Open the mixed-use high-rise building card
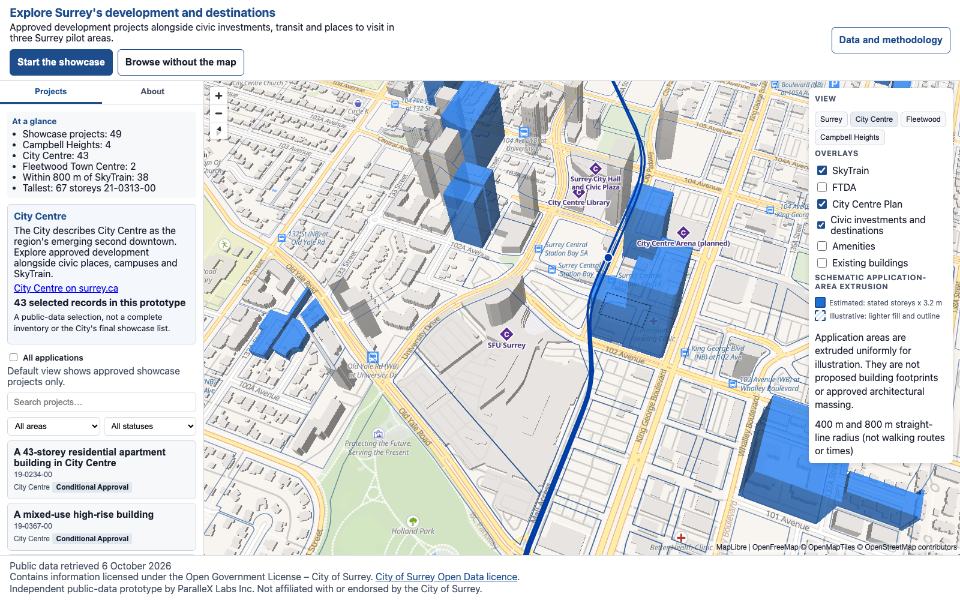The height and width of the screenshot is (600, 960). pyautogui.click(x=102, y=527)
